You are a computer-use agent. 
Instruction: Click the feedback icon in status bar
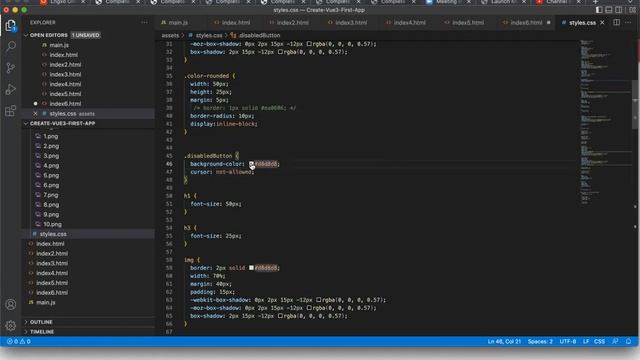[615, 341]
